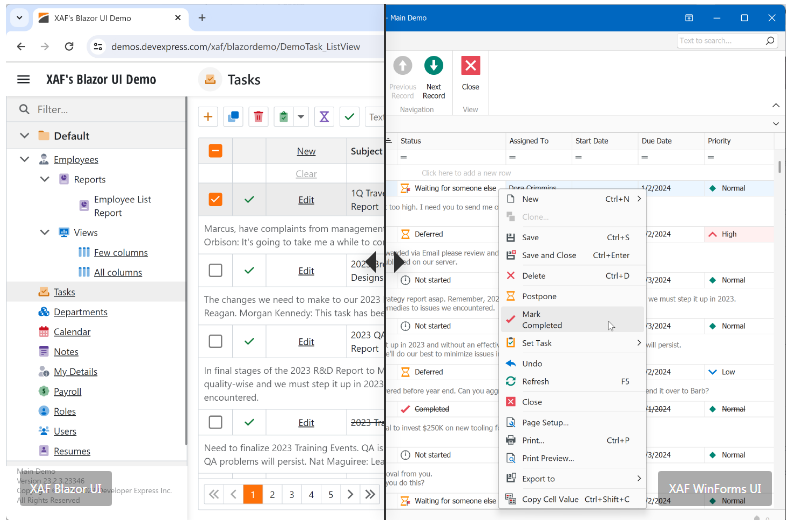Click the red Close button in WinForms ribbon
Screen dimensions: 792x525
pos(470,73)
